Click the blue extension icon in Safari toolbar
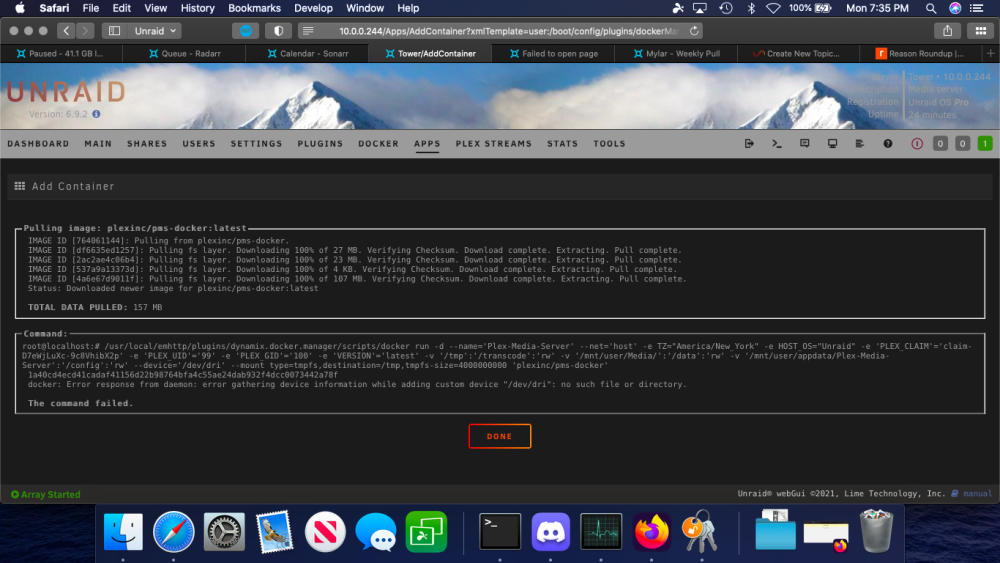Screen dimensions: 1000x563 [246, 31]
